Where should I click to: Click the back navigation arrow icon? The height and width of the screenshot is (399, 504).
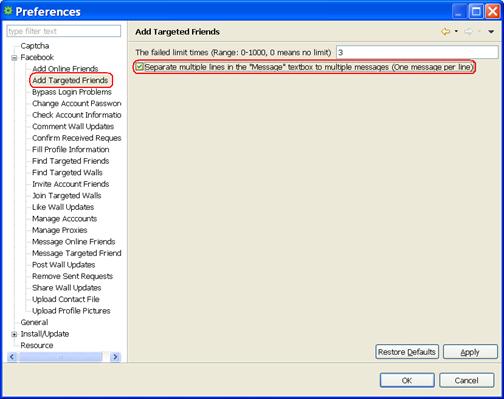(x=445, y=32)
